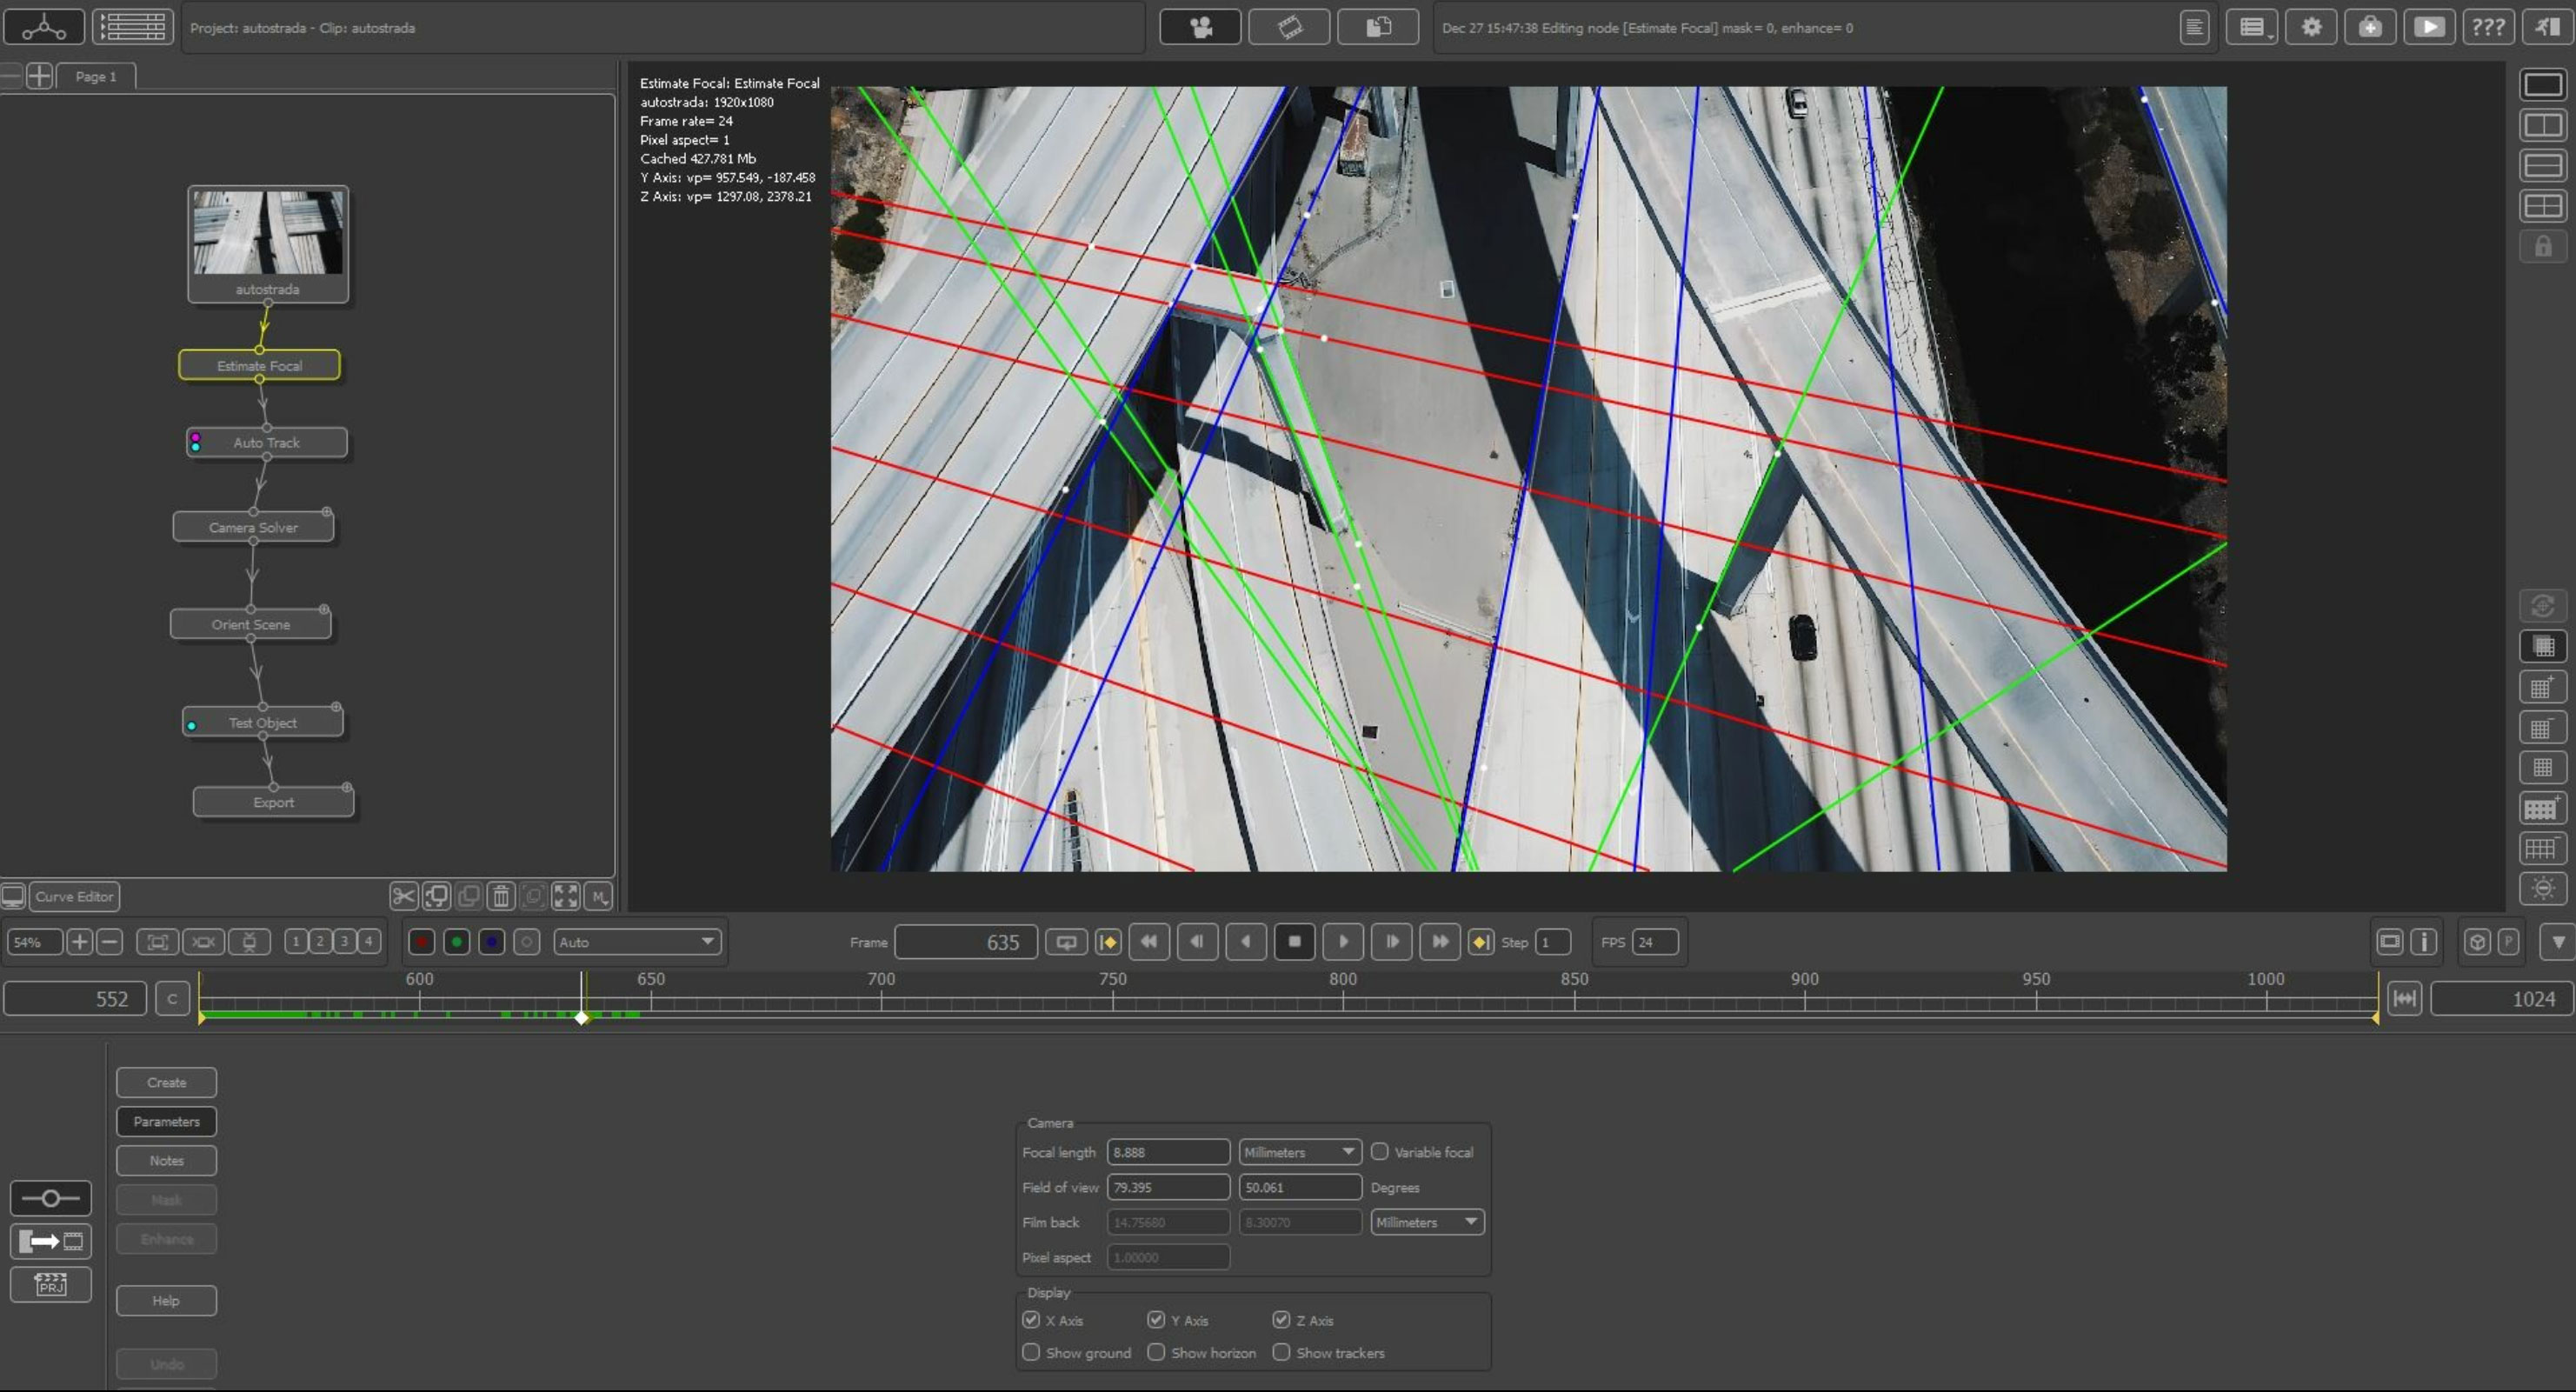Open the settings gear icon
The height and width of the screenshot is (1392, 2576).
coord(2311,27)
